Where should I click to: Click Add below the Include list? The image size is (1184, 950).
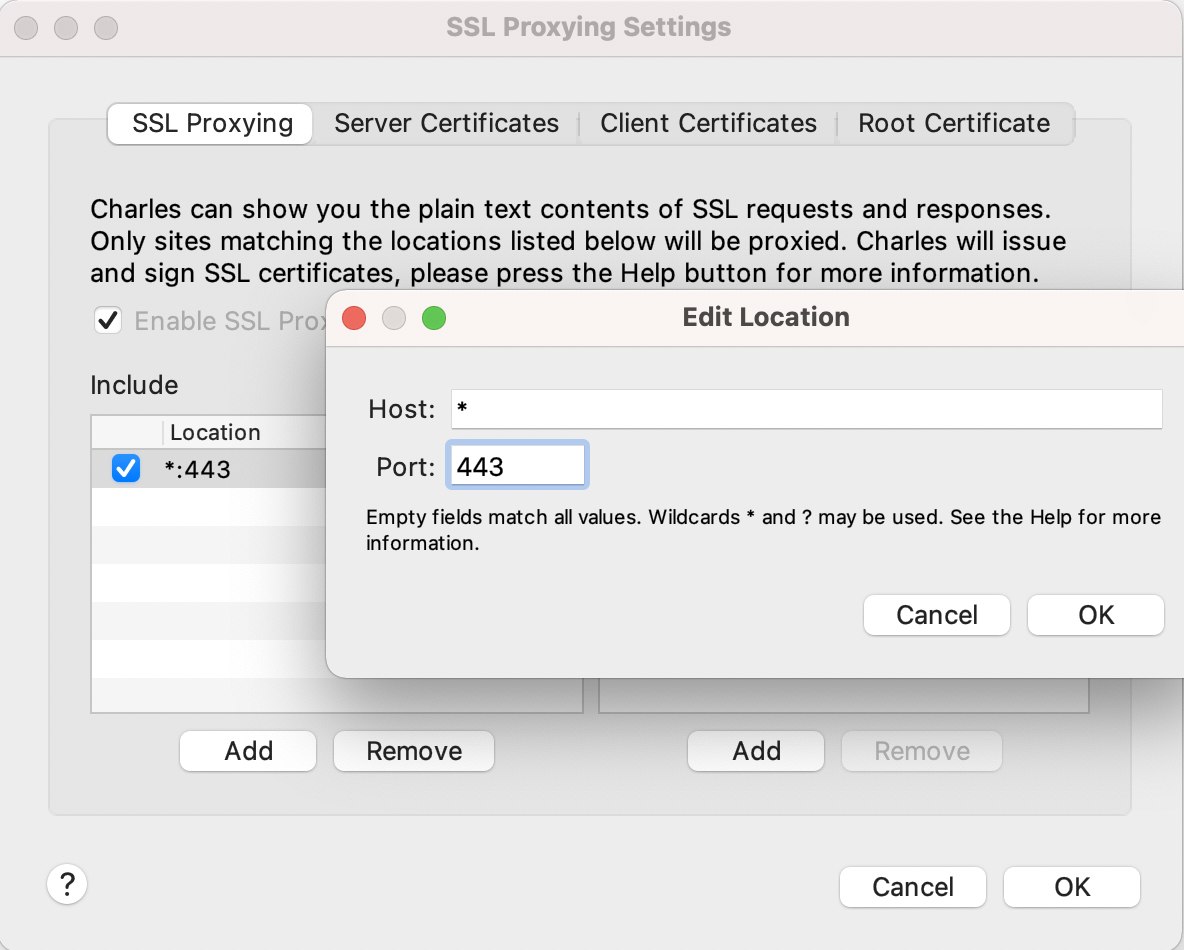(248, 751)
